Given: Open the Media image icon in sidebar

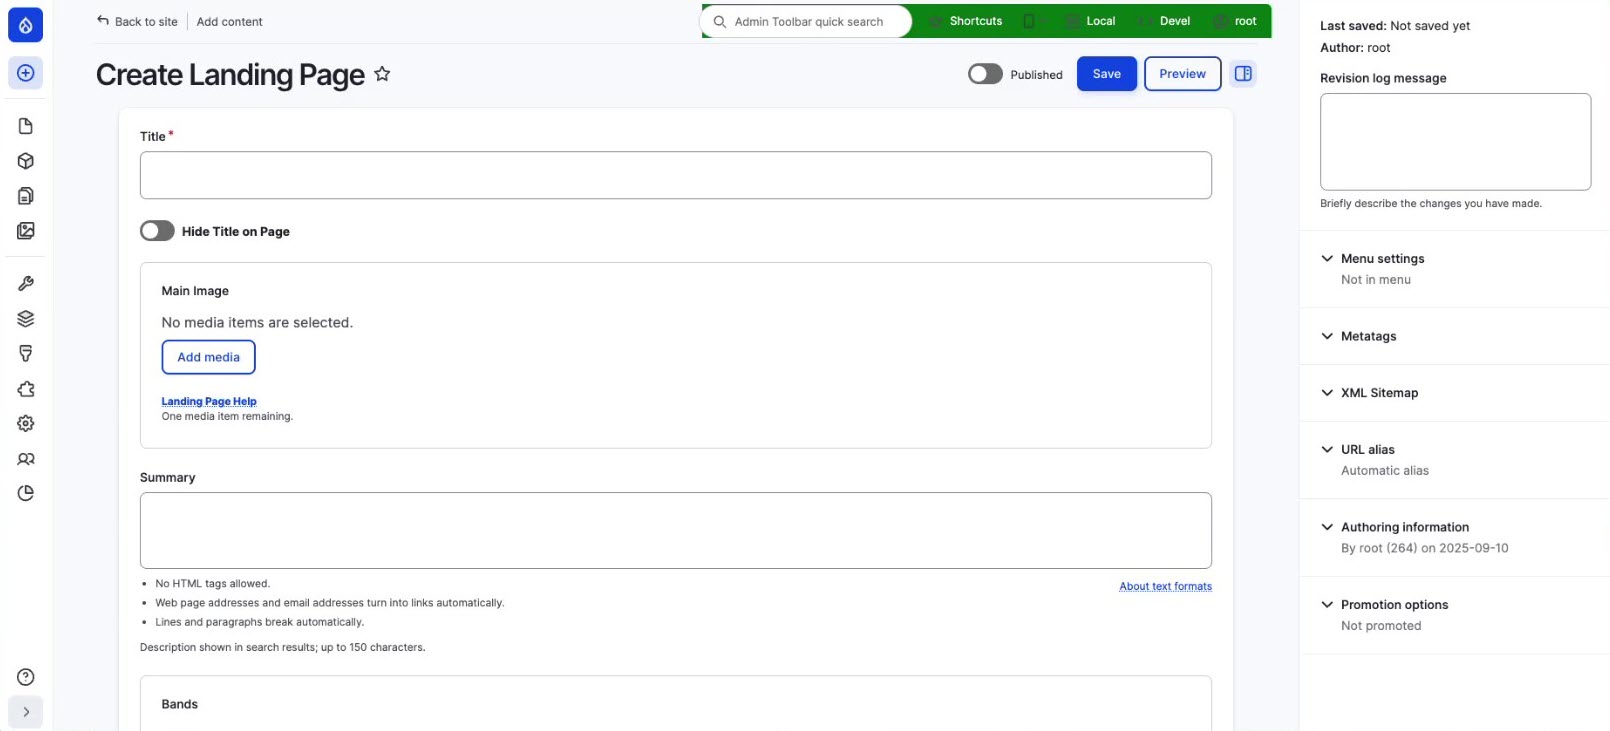Looking at the screenshot, I should (26, 231).
